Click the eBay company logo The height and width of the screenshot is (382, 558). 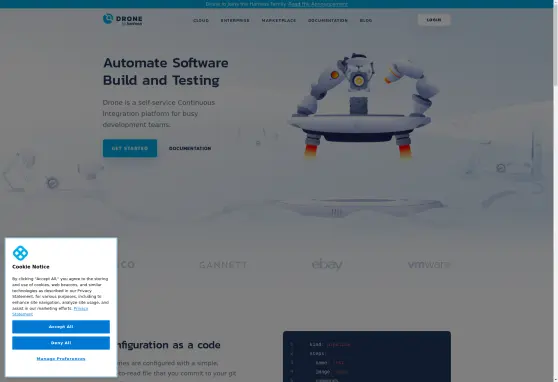(x=327, y=265)
